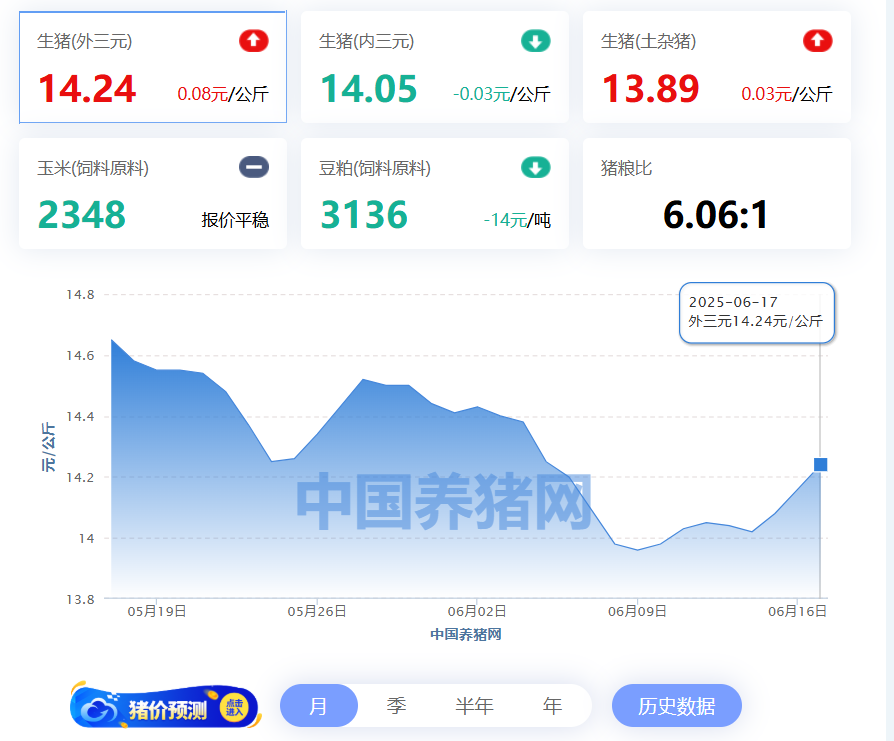Image resolution: width=894 pixels, height=741 pixels.
Task: Click 玉米(饲料原料) card title
Action: pyautogui.click(x=93, y=168)
